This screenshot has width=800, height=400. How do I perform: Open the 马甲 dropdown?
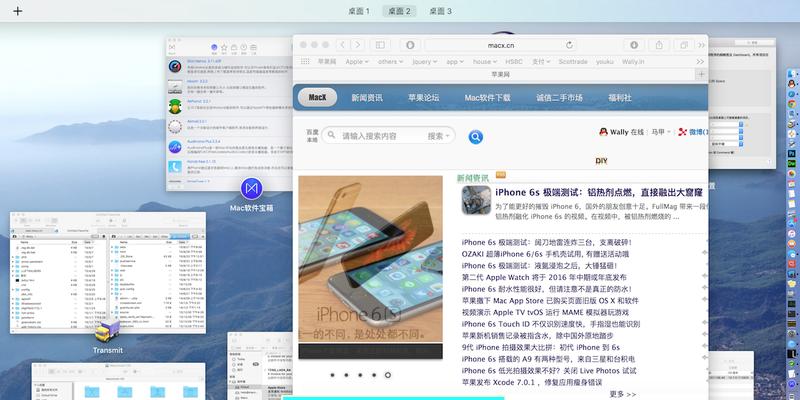tap(661, 132)
